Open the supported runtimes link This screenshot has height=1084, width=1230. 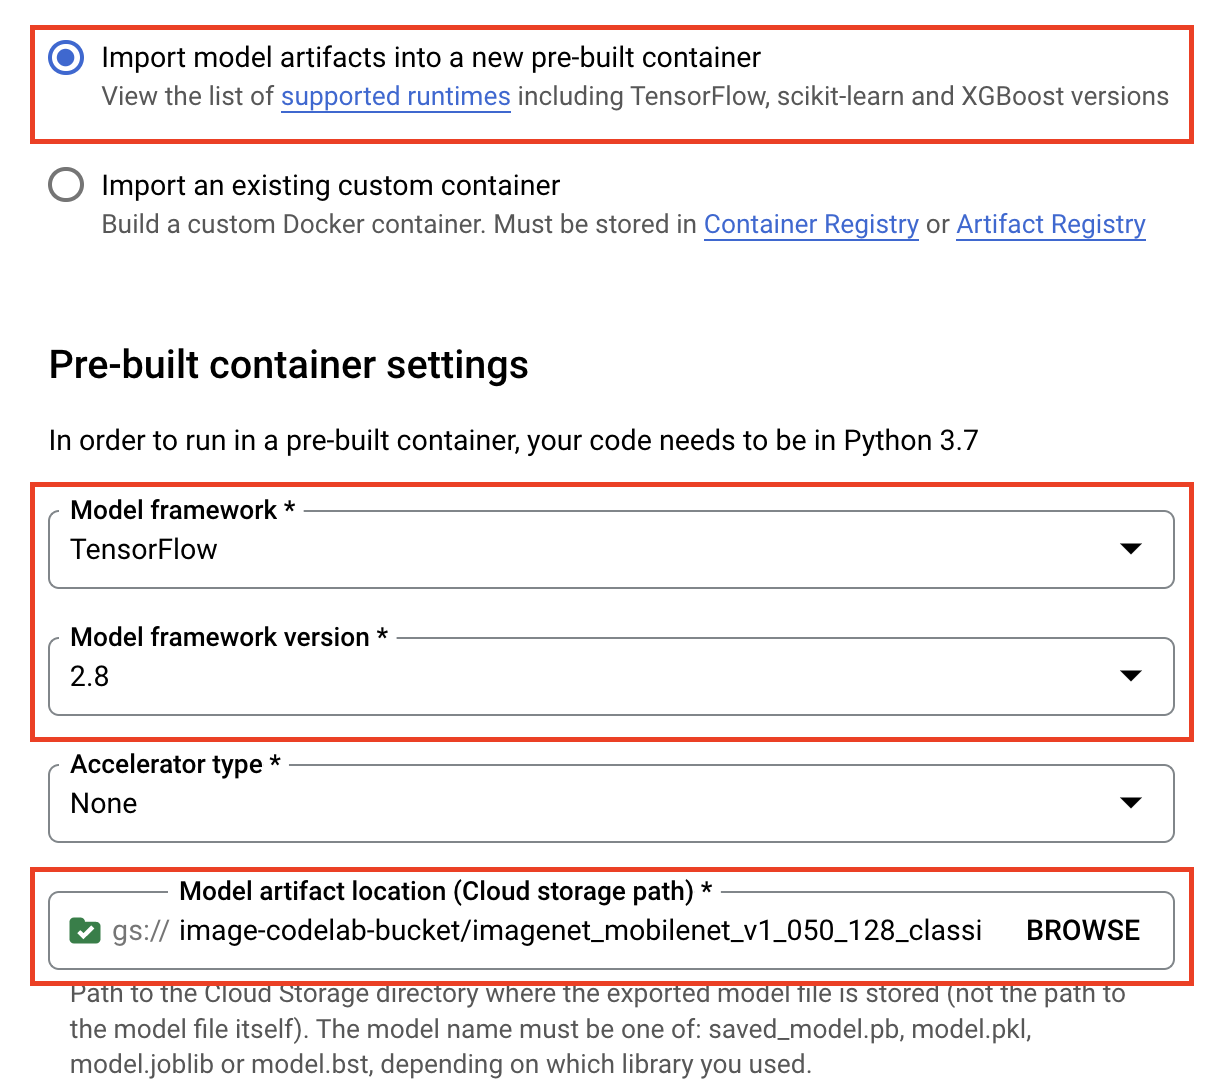tap(395, 96)
